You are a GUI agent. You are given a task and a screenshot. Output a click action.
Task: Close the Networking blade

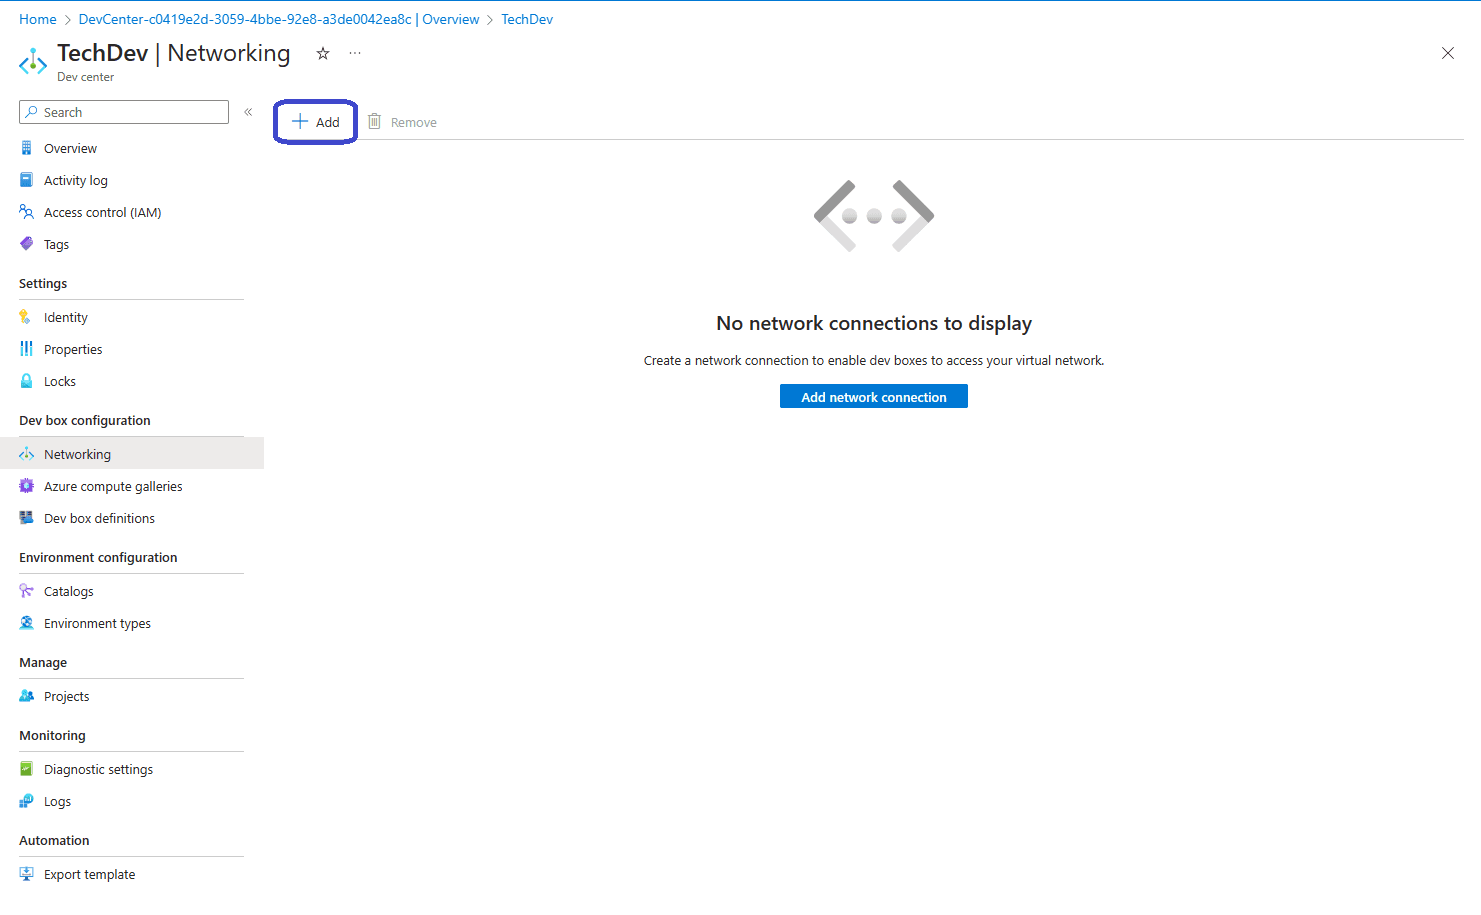pyautogui.click(x=1447, y=53)
